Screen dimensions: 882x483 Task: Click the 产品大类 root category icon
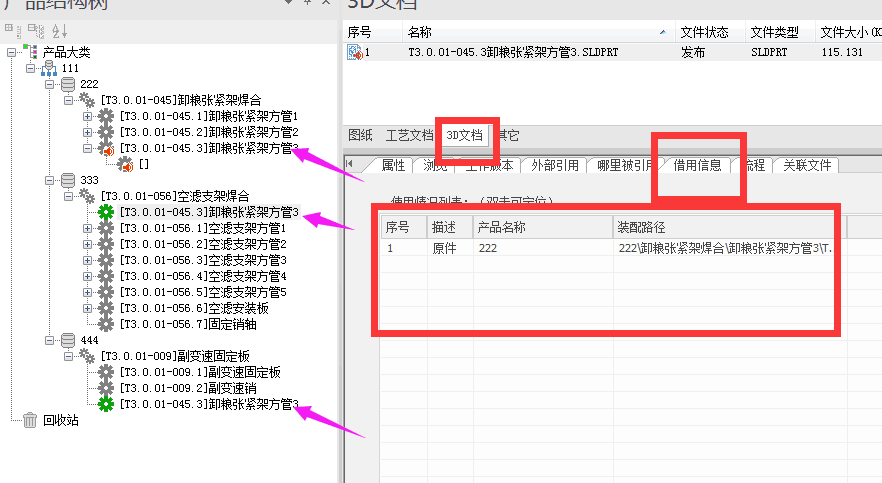[31, 52]
